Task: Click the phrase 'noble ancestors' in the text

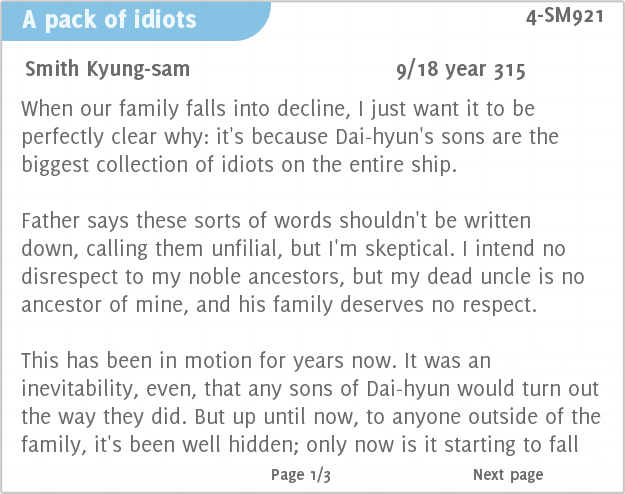Action: click(266, 277)
